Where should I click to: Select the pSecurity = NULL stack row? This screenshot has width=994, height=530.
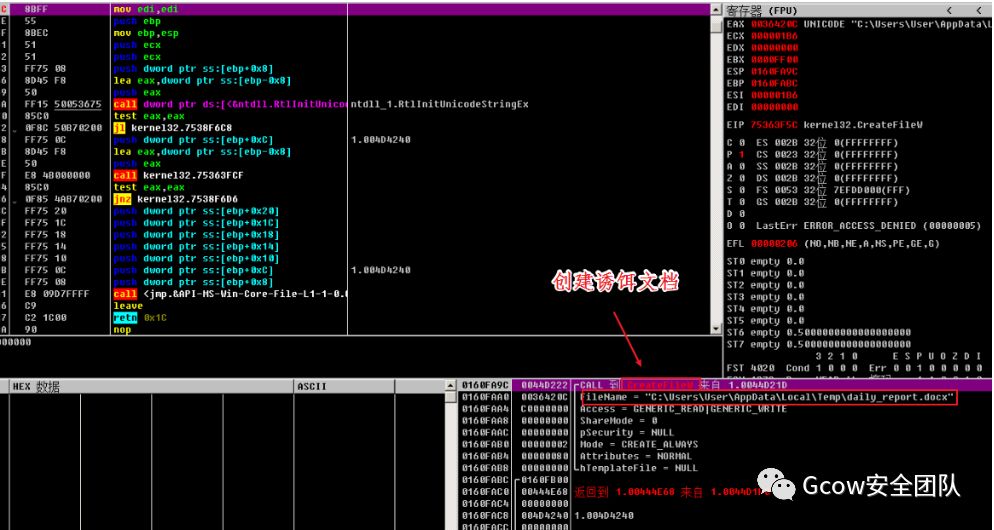click(x=628, y=432)
